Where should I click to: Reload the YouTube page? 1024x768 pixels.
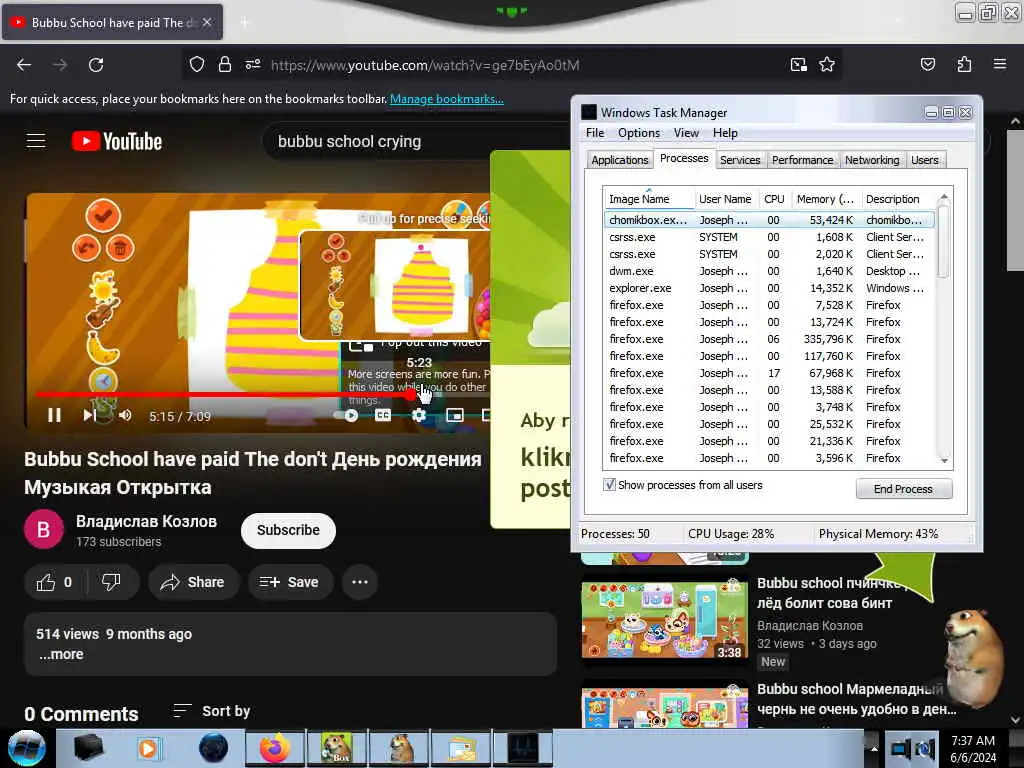click(x=96, y=65)
